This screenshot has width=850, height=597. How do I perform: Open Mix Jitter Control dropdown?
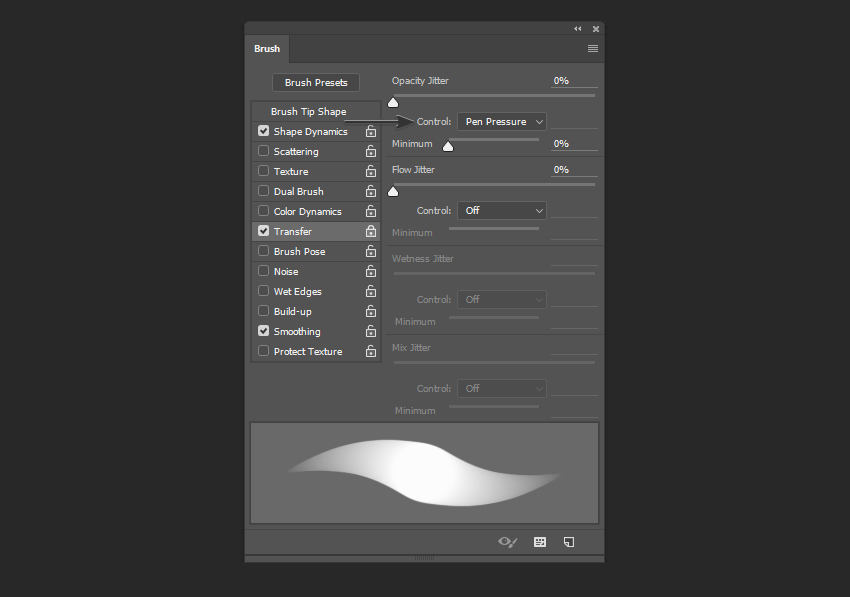(502, 388)
